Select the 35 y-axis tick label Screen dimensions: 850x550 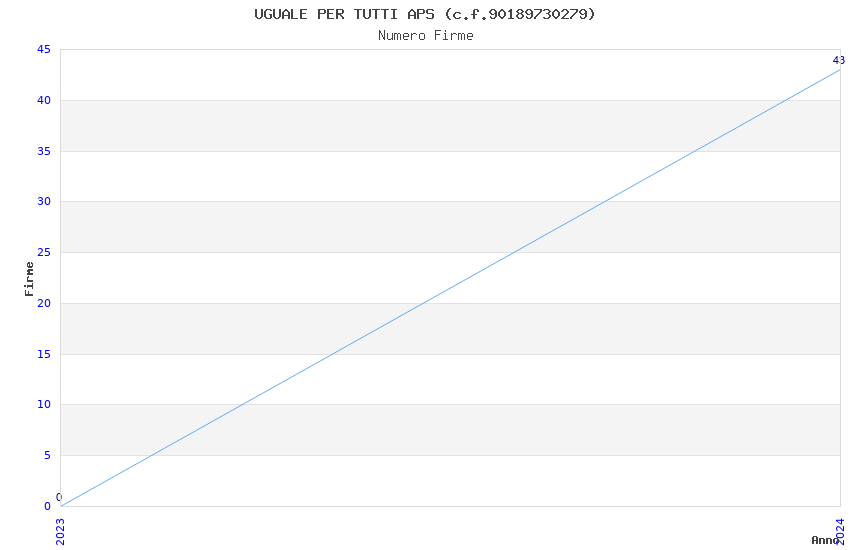click(44, 152)
